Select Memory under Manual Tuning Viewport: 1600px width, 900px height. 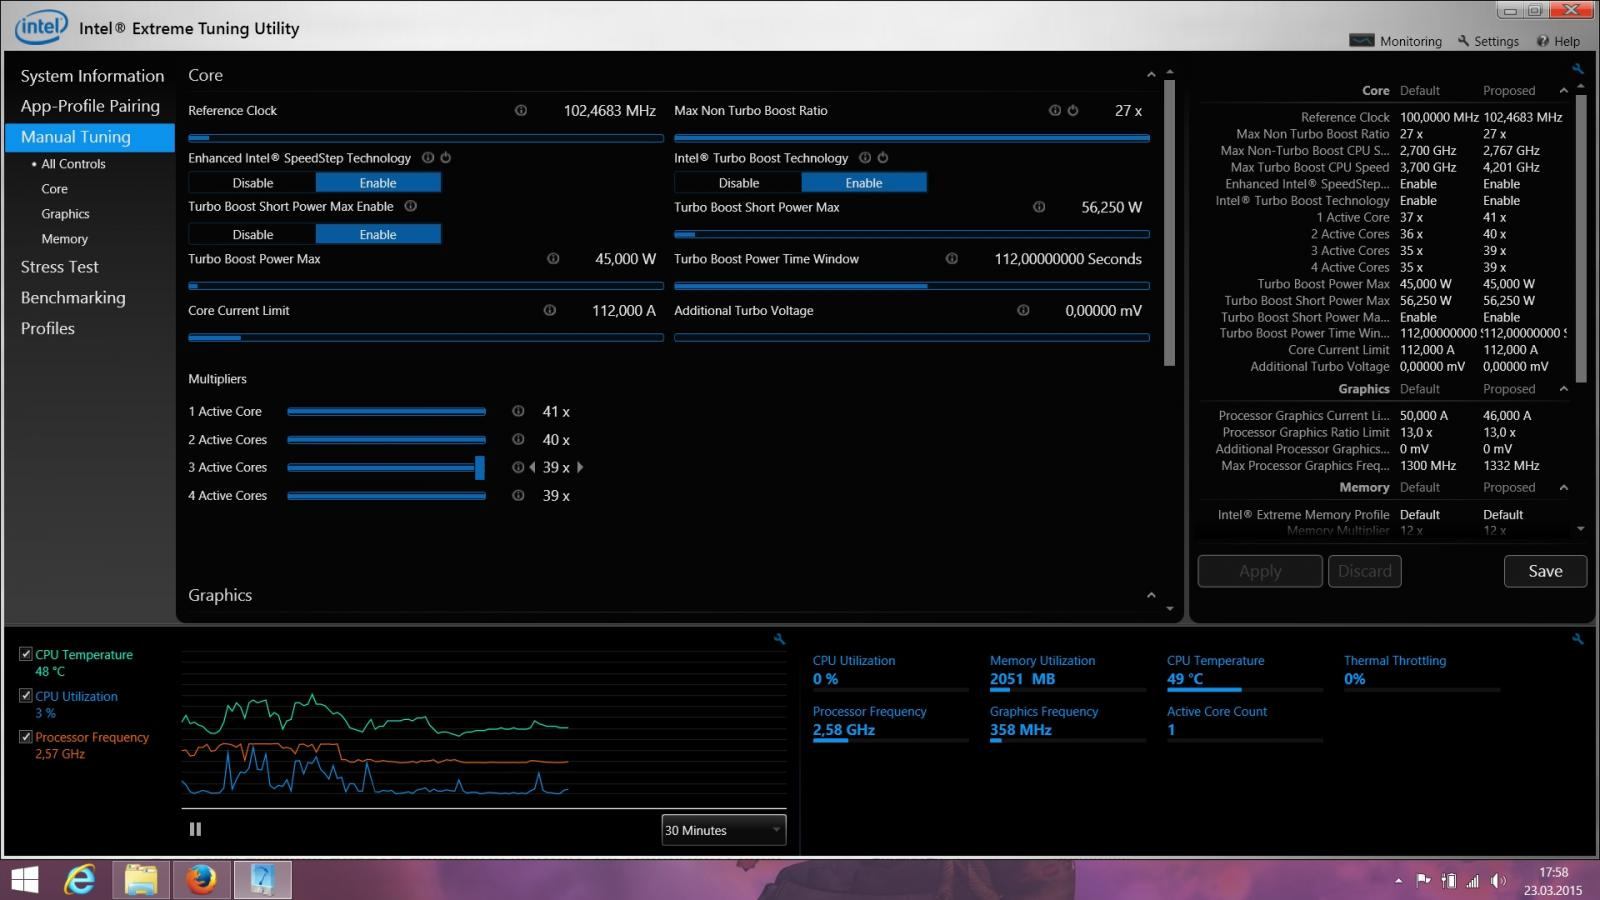65,239
